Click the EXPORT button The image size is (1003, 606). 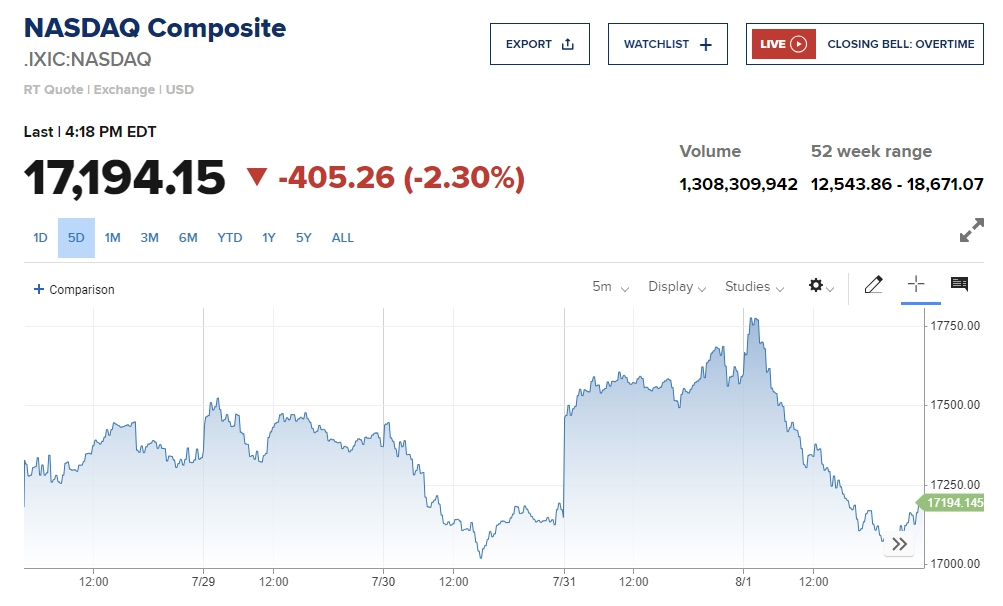(x=539, y=44)
